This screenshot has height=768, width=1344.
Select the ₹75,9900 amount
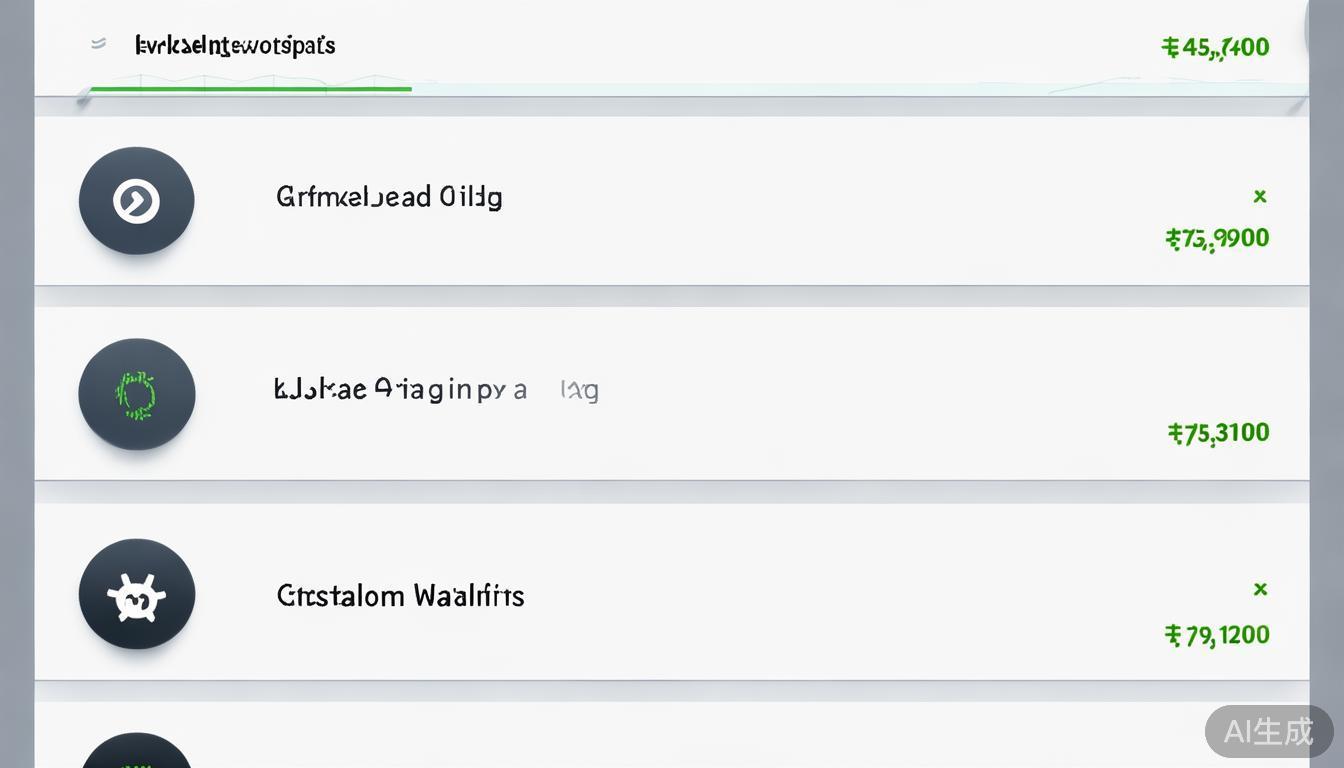1217,238
